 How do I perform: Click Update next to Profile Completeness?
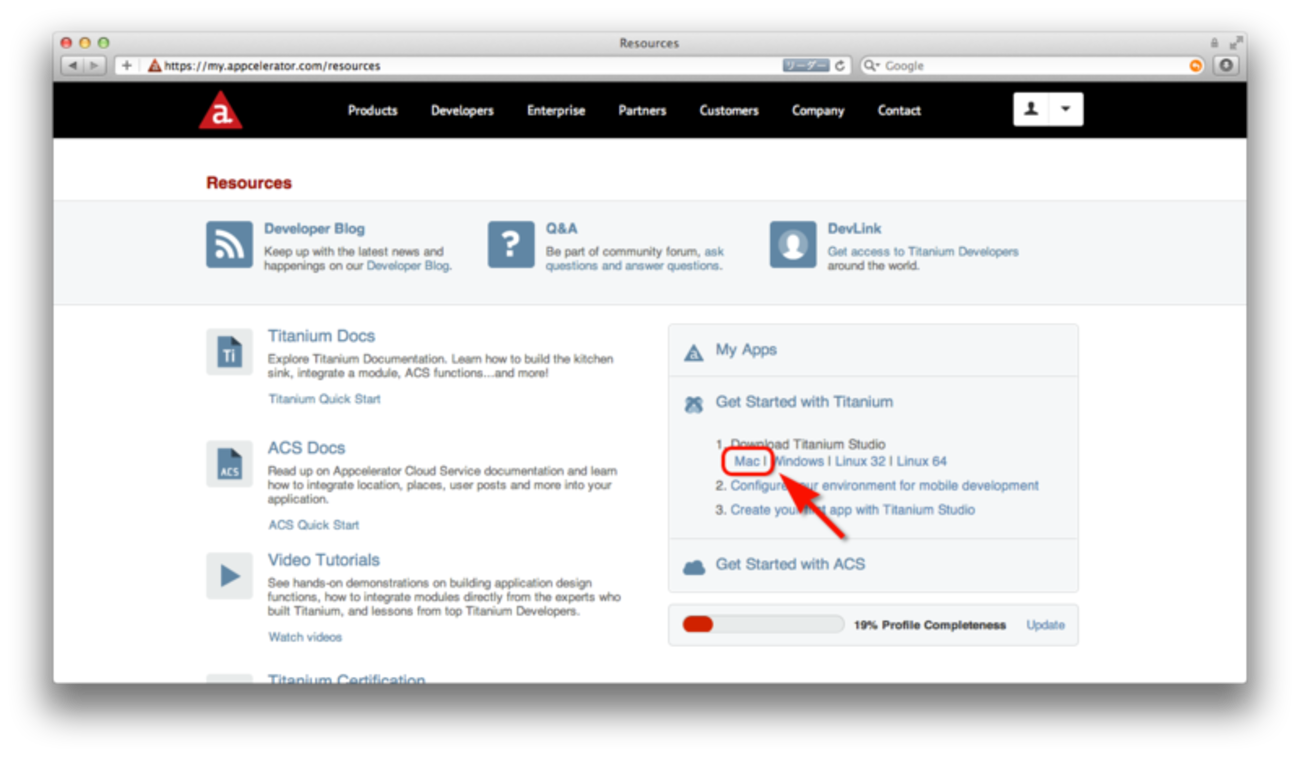click(x=1045, y=625)
